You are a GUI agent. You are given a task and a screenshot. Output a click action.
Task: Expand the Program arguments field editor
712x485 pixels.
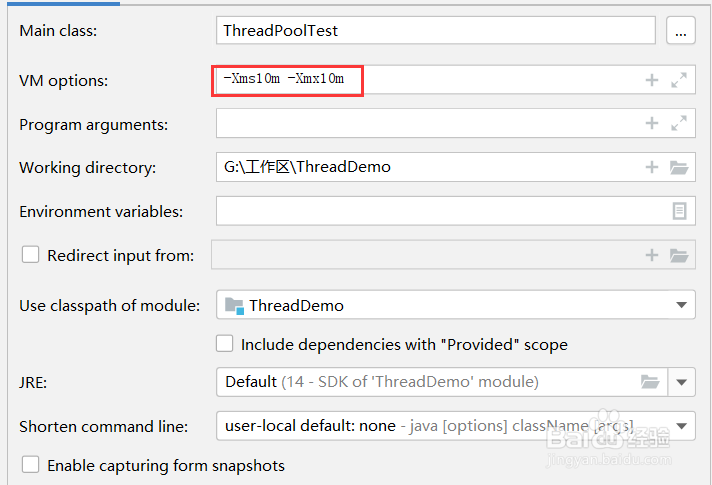click(x=679, y=124)
